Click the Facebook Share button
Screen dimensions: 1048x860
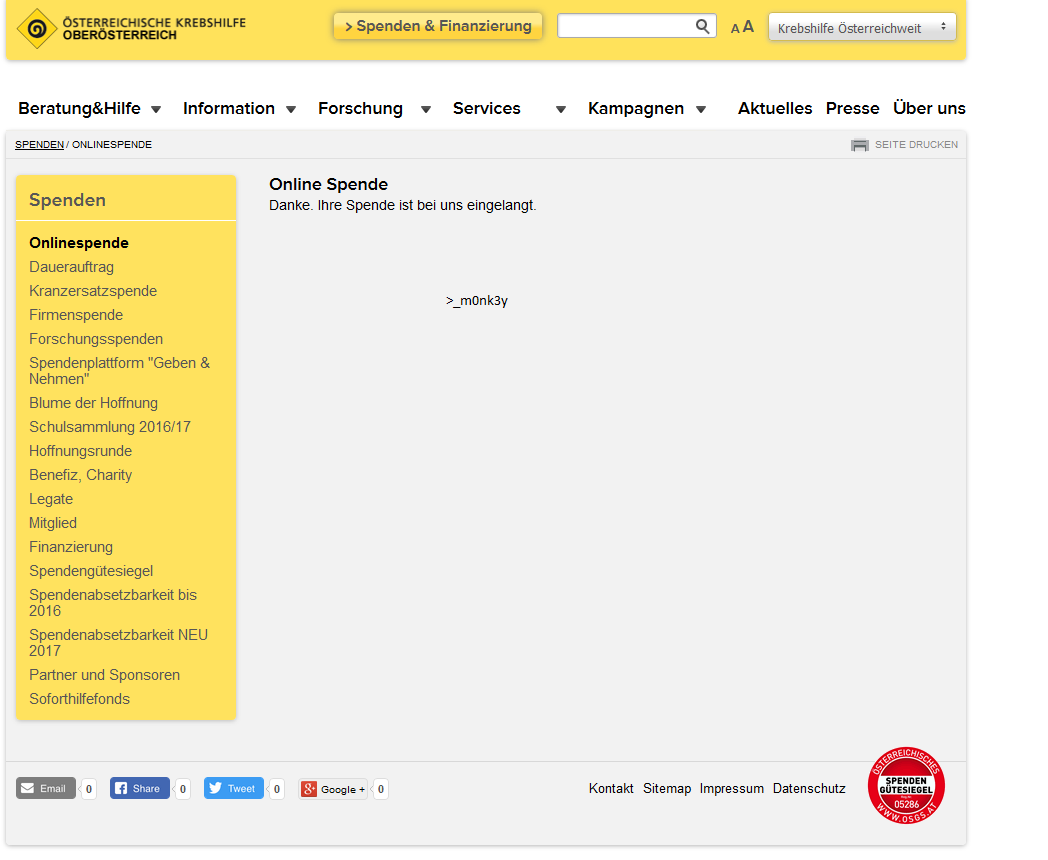(x=139, y=789)
